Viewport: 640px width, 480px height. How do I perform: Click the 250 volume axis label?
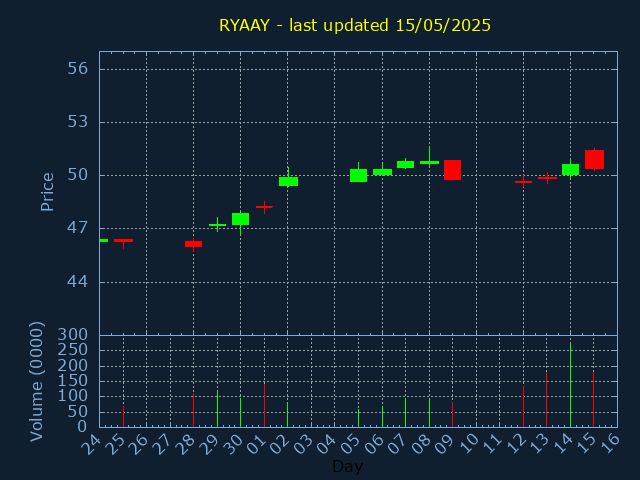73,350
